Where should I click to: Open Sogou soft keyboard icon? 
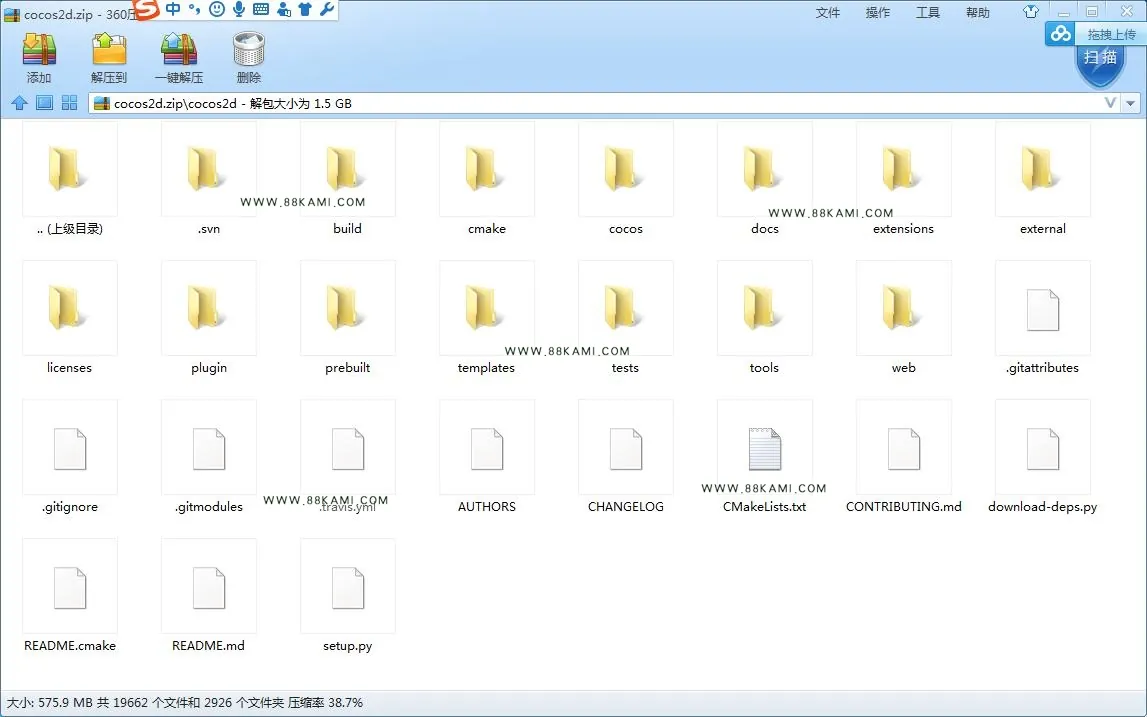pyautogui.click(x=260, y=9)
